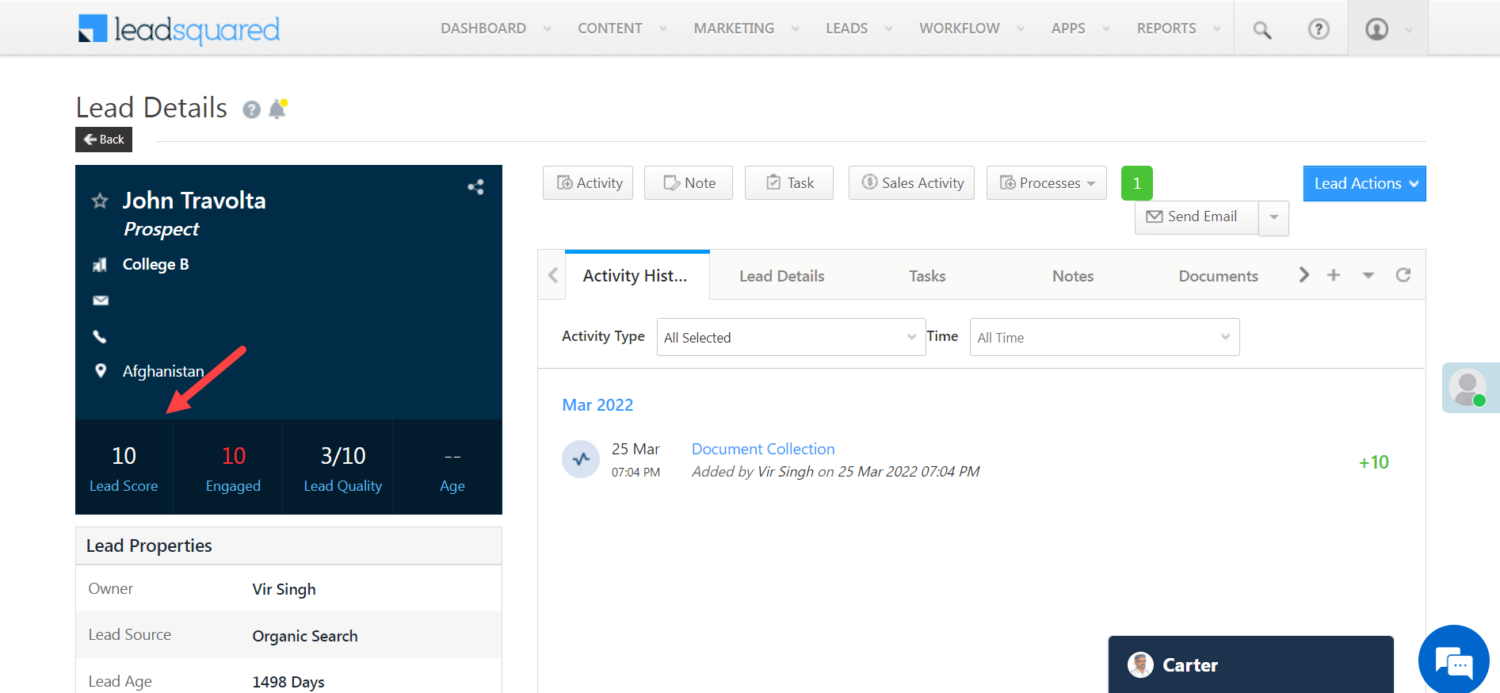The image size is (1500, 693).
Task: Open the Document Collection activity link
Action: [x=762, y=448]
